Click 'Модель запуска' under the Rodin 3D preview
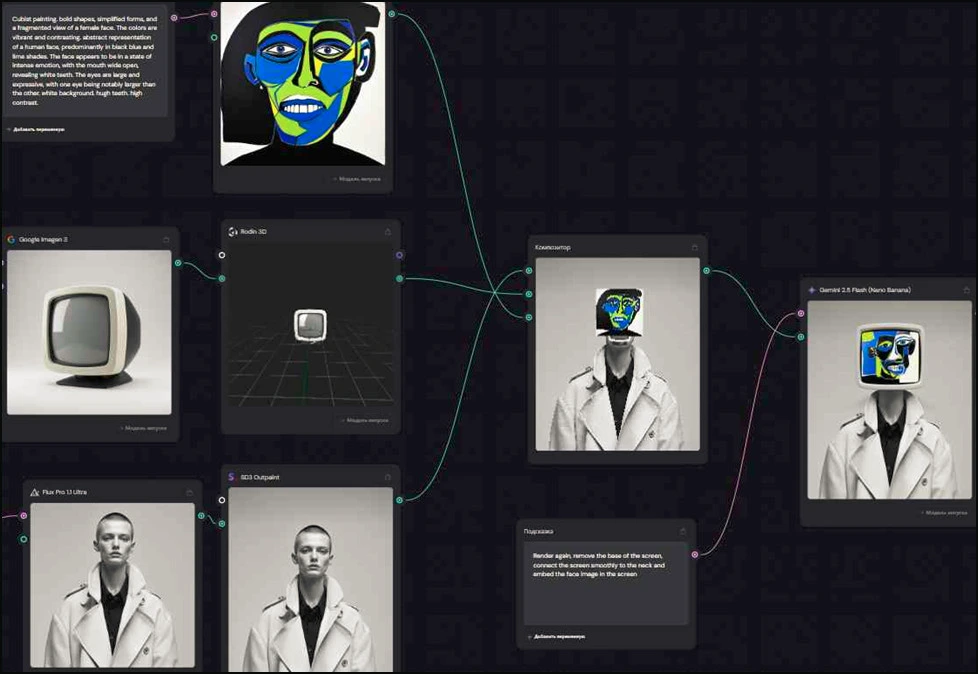This screenshot has width=978, height=674. (365, 421)
